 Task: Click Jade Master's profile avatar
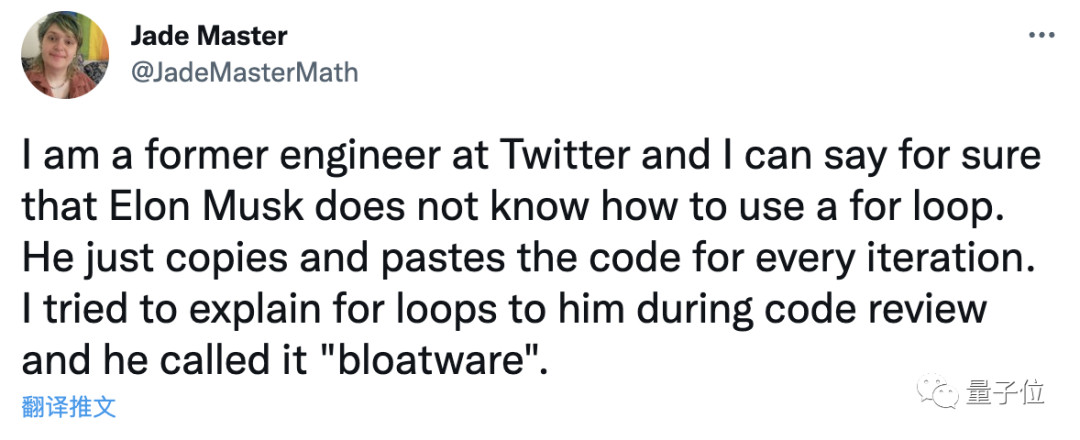[65, 54]
